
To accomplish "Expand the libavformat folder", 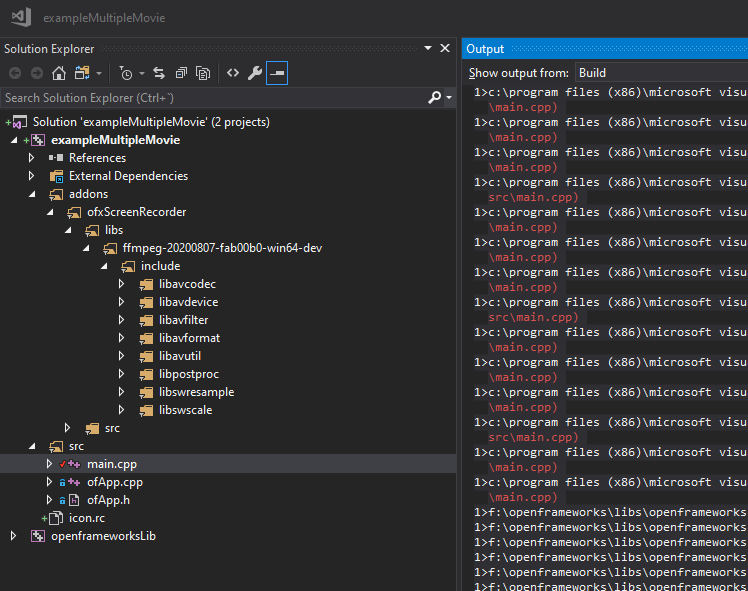I will click(x=121, y=338).
